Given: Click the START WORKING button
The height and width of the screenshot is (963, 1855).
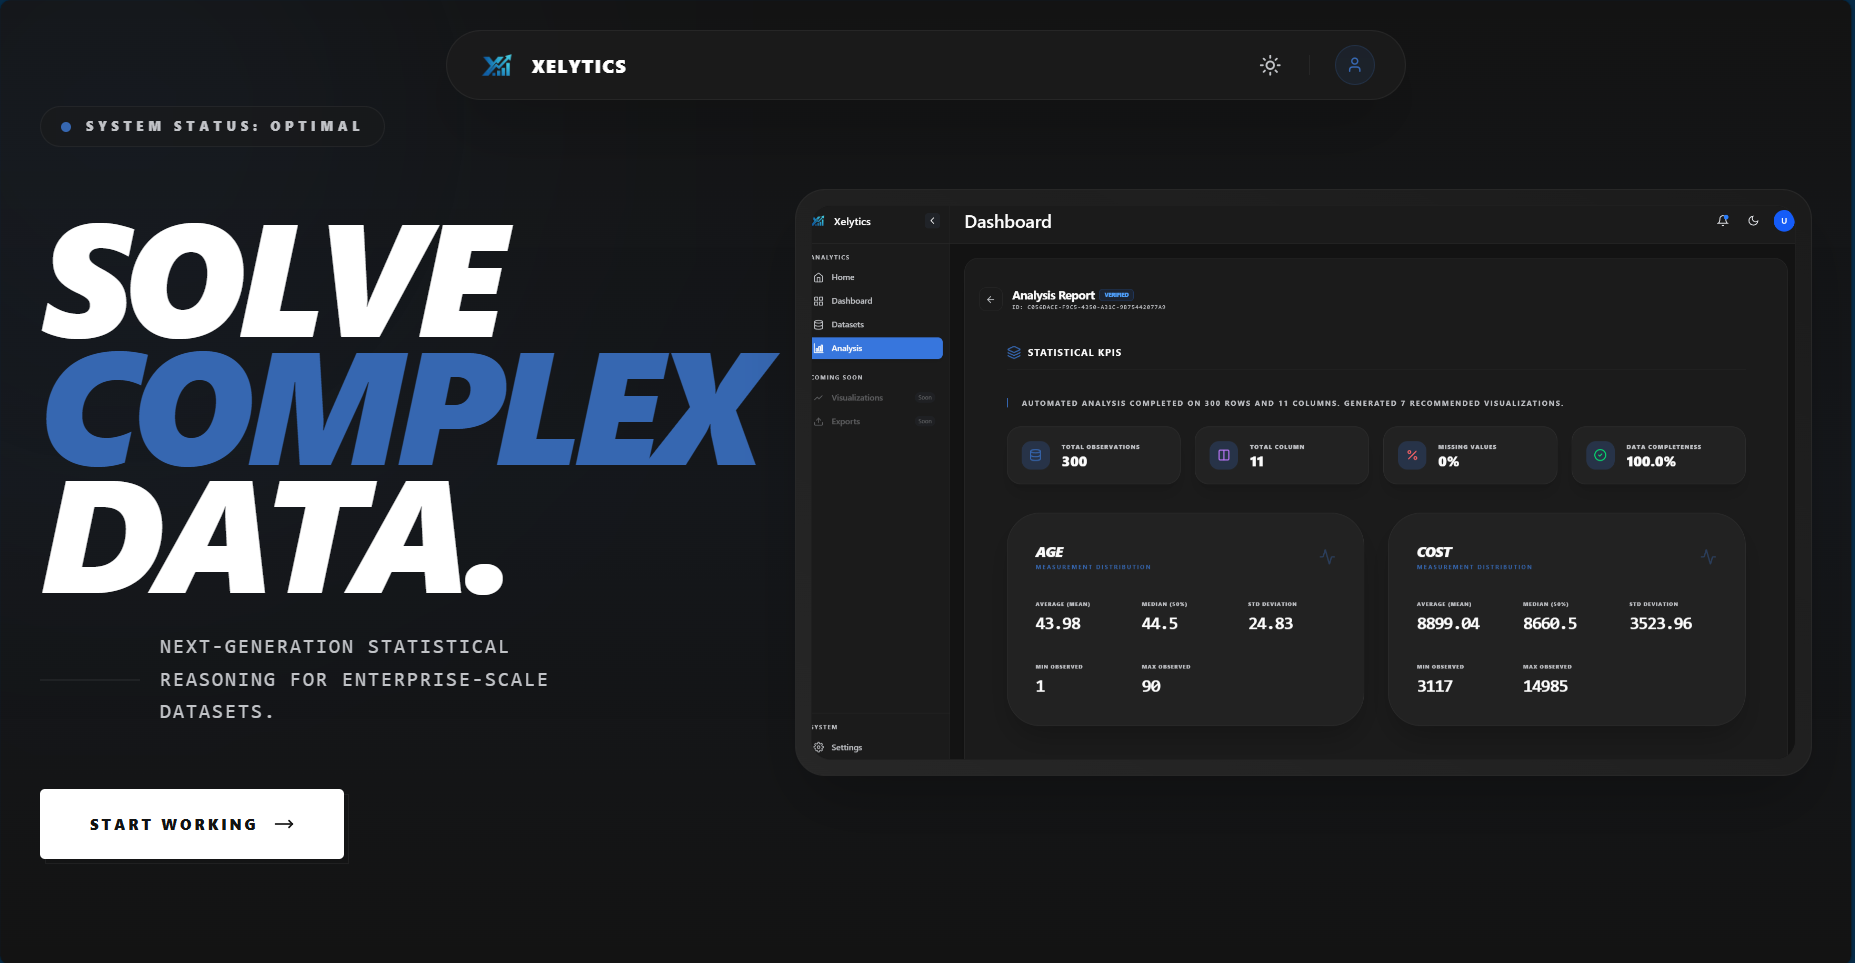Looking at the screenshot, I should pos(191,824).
